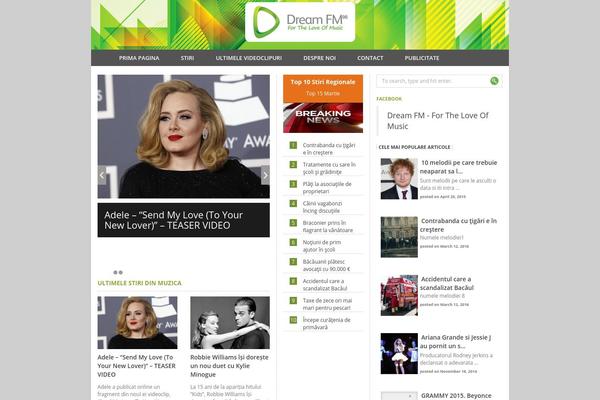Image resolution: width=600 pixels, height=400 pixels.
Task: Select the second slider pagination dot
Action: point(121,273)
